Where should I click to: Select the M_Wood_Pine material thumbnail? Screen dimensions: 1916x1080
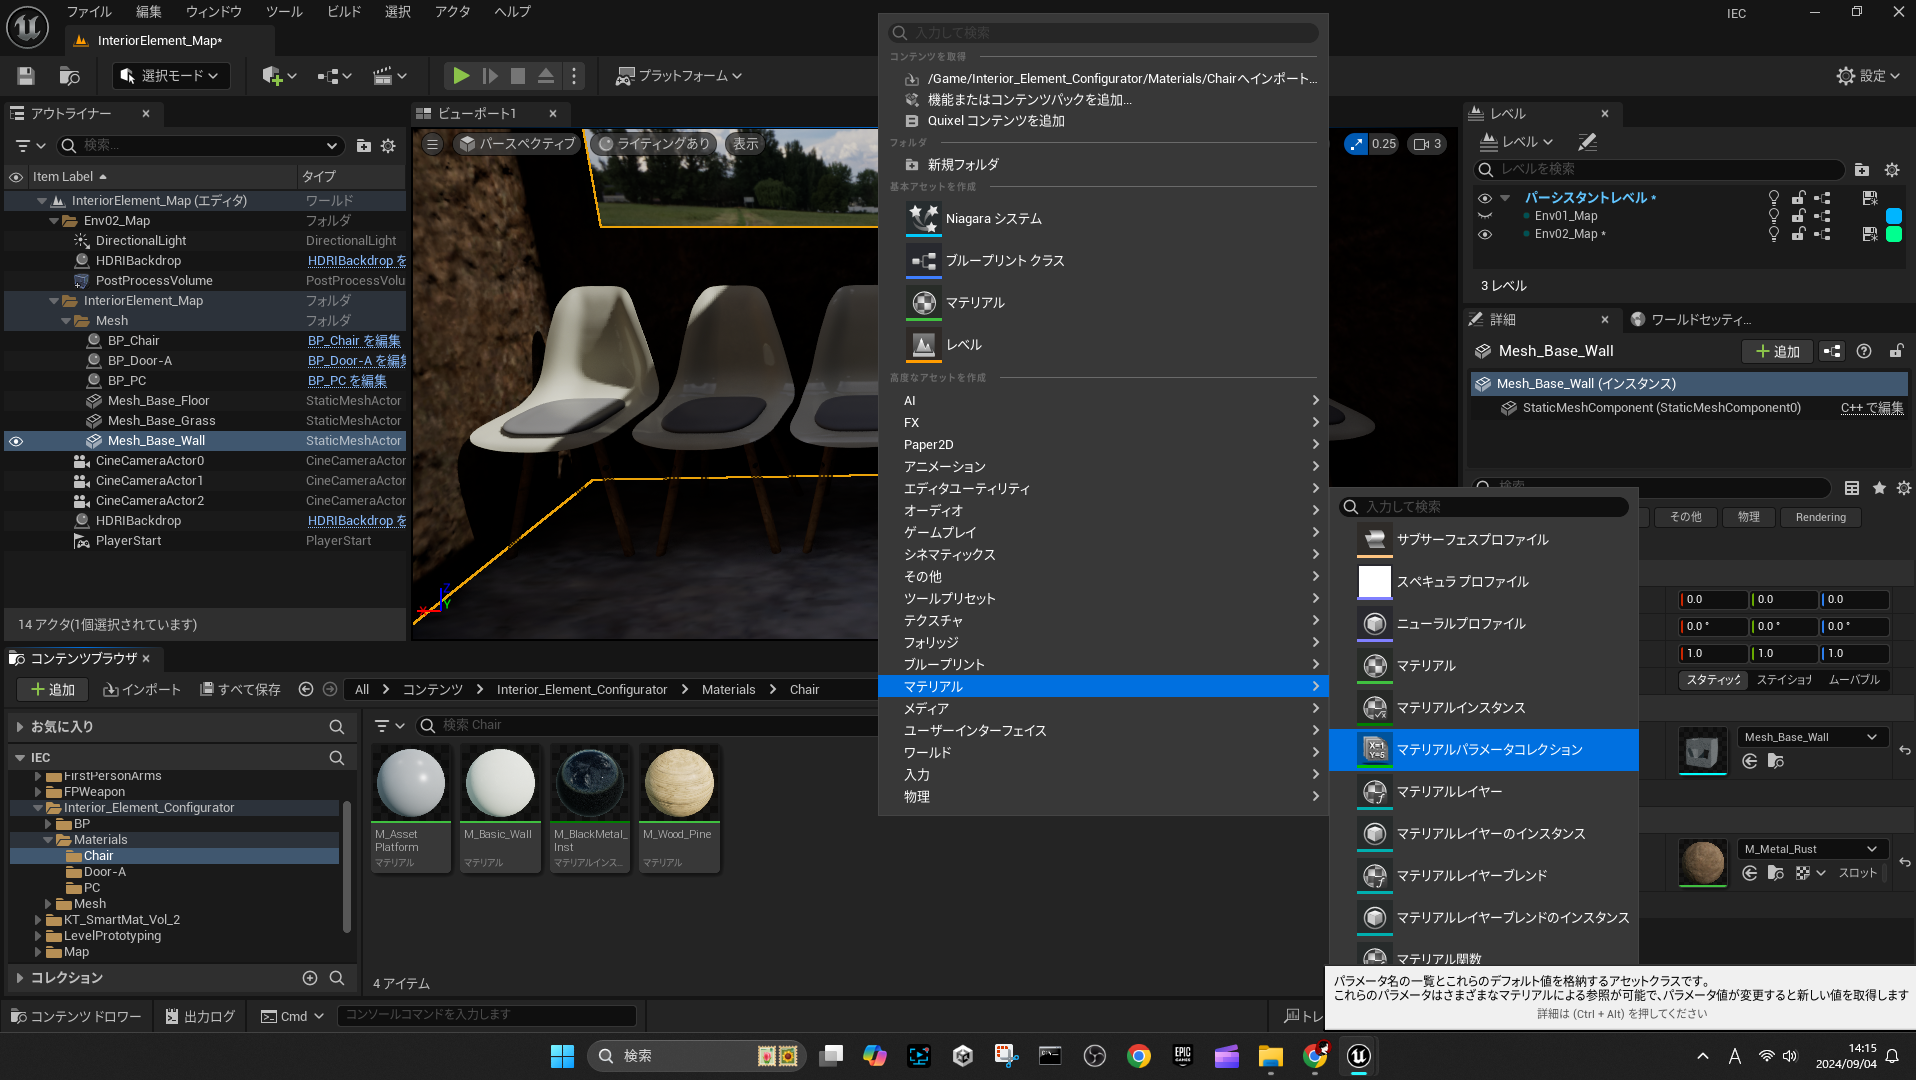tap(679, 784)
